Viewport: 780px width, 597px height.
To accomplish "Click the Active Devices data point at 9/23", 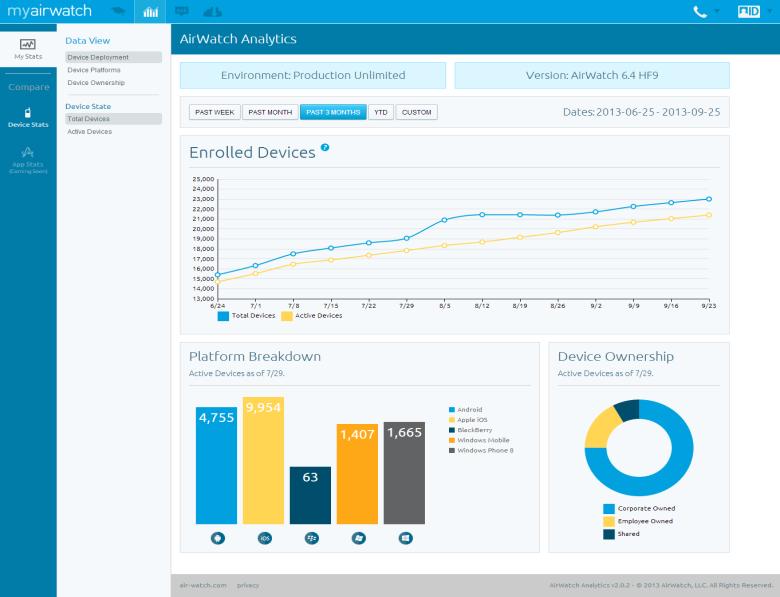I will click(709, 215).
